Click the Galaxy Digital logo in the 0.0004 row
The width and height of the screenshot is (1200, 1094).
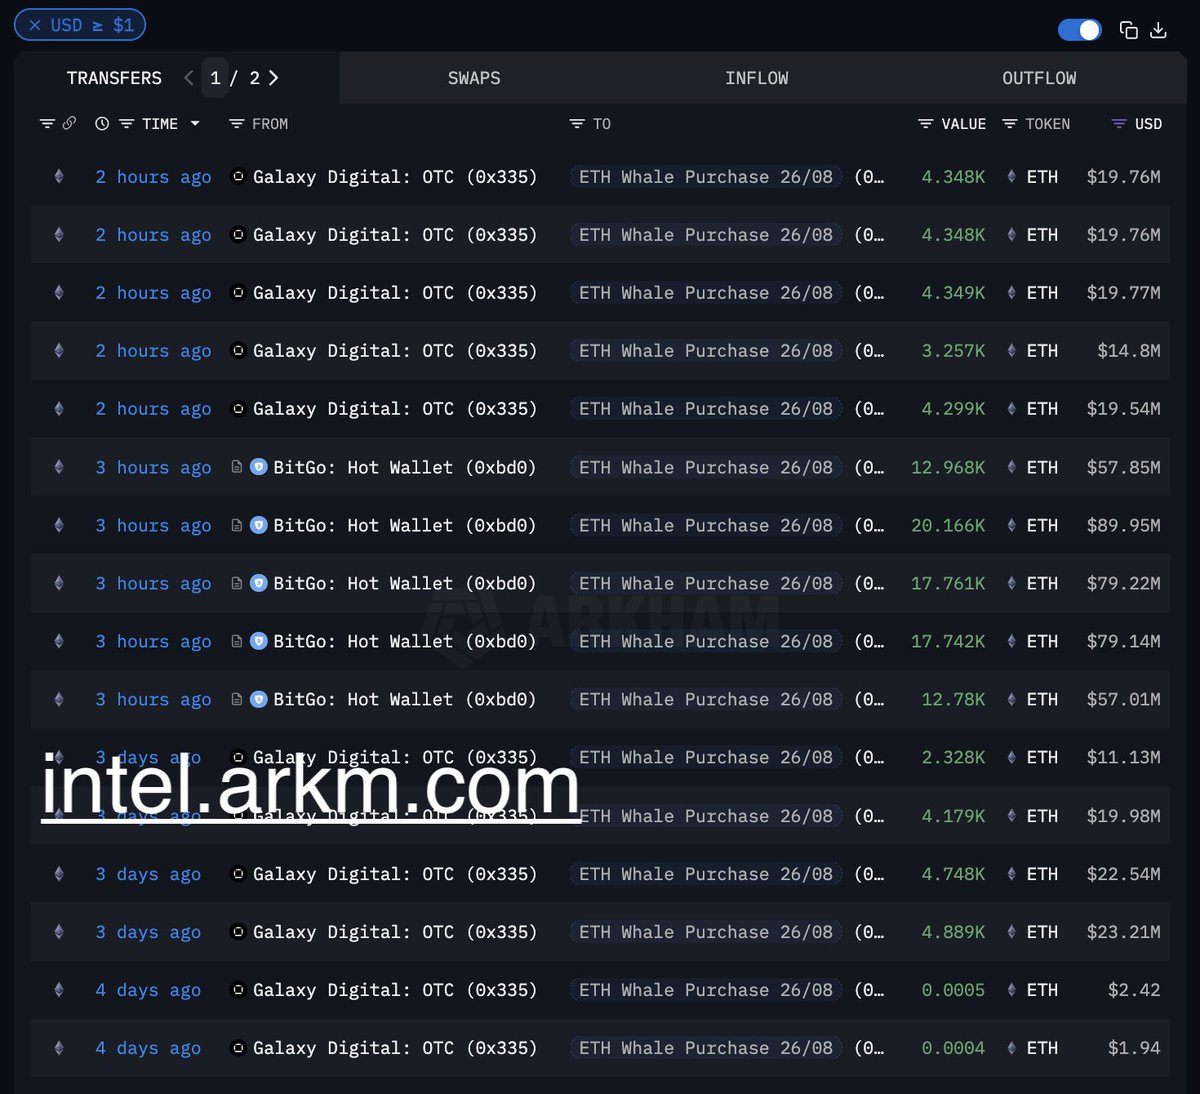click(x=238, y=1048)
